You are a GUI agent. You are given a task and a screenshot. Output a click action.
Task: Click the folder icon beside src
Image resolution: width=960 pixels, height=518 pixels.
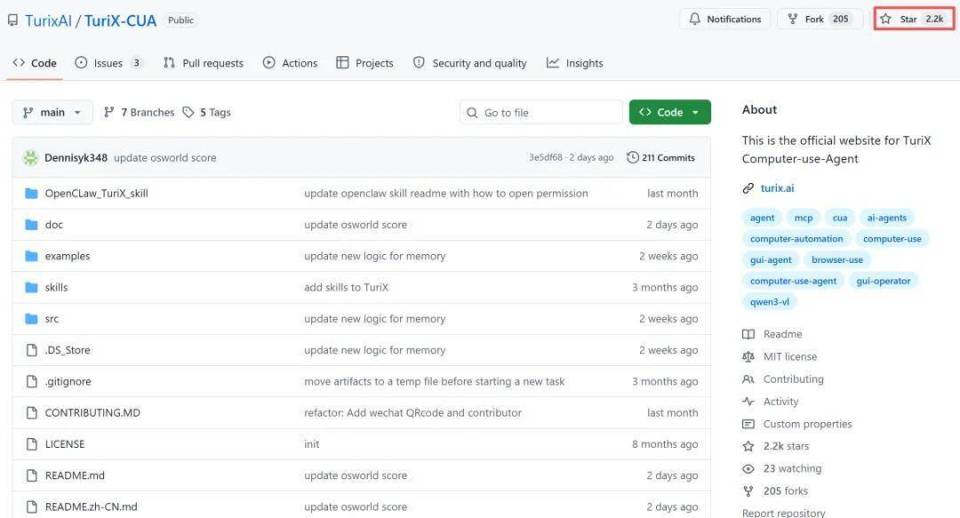point(31,318)
